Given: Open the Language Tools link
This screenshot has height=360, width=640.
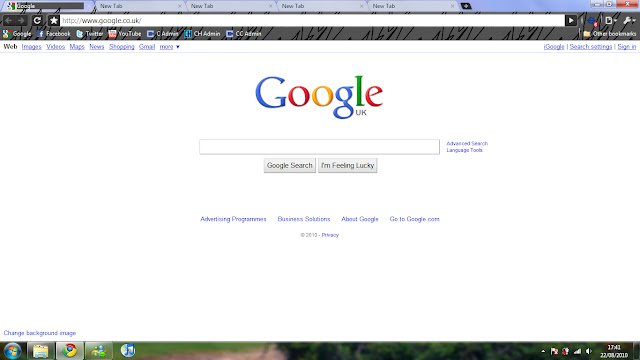Looking at the screenshot, I should 464,150.
